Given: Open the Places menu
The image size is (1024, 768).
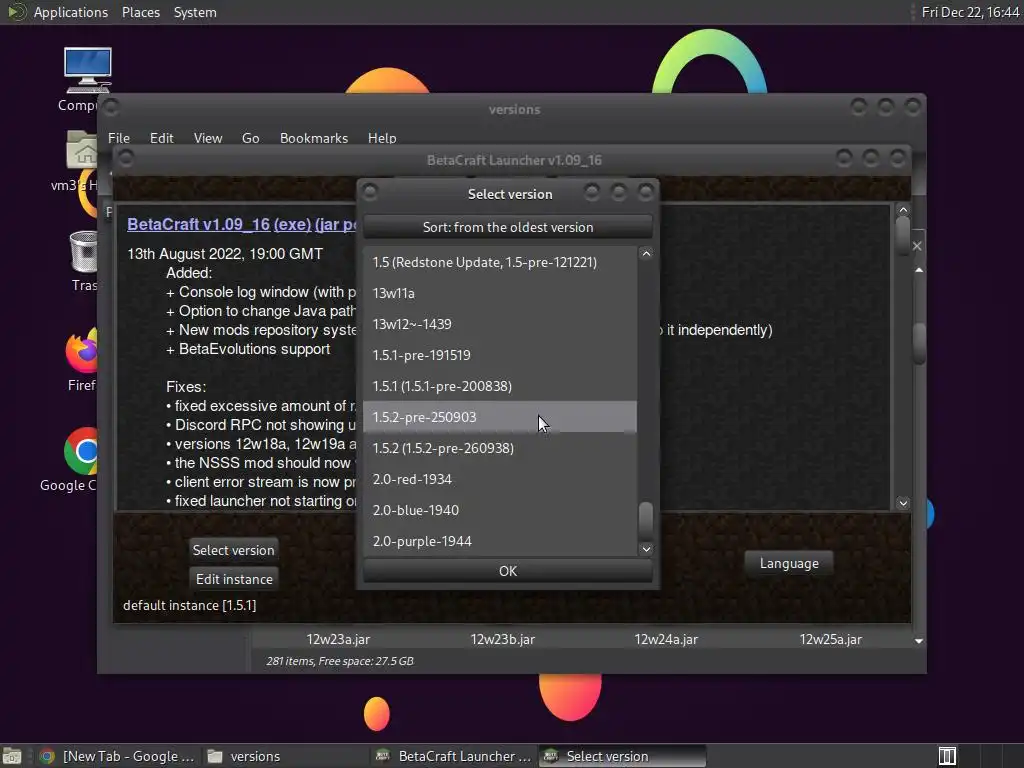Looking at the screenshot, I should [x=140, y=12].
